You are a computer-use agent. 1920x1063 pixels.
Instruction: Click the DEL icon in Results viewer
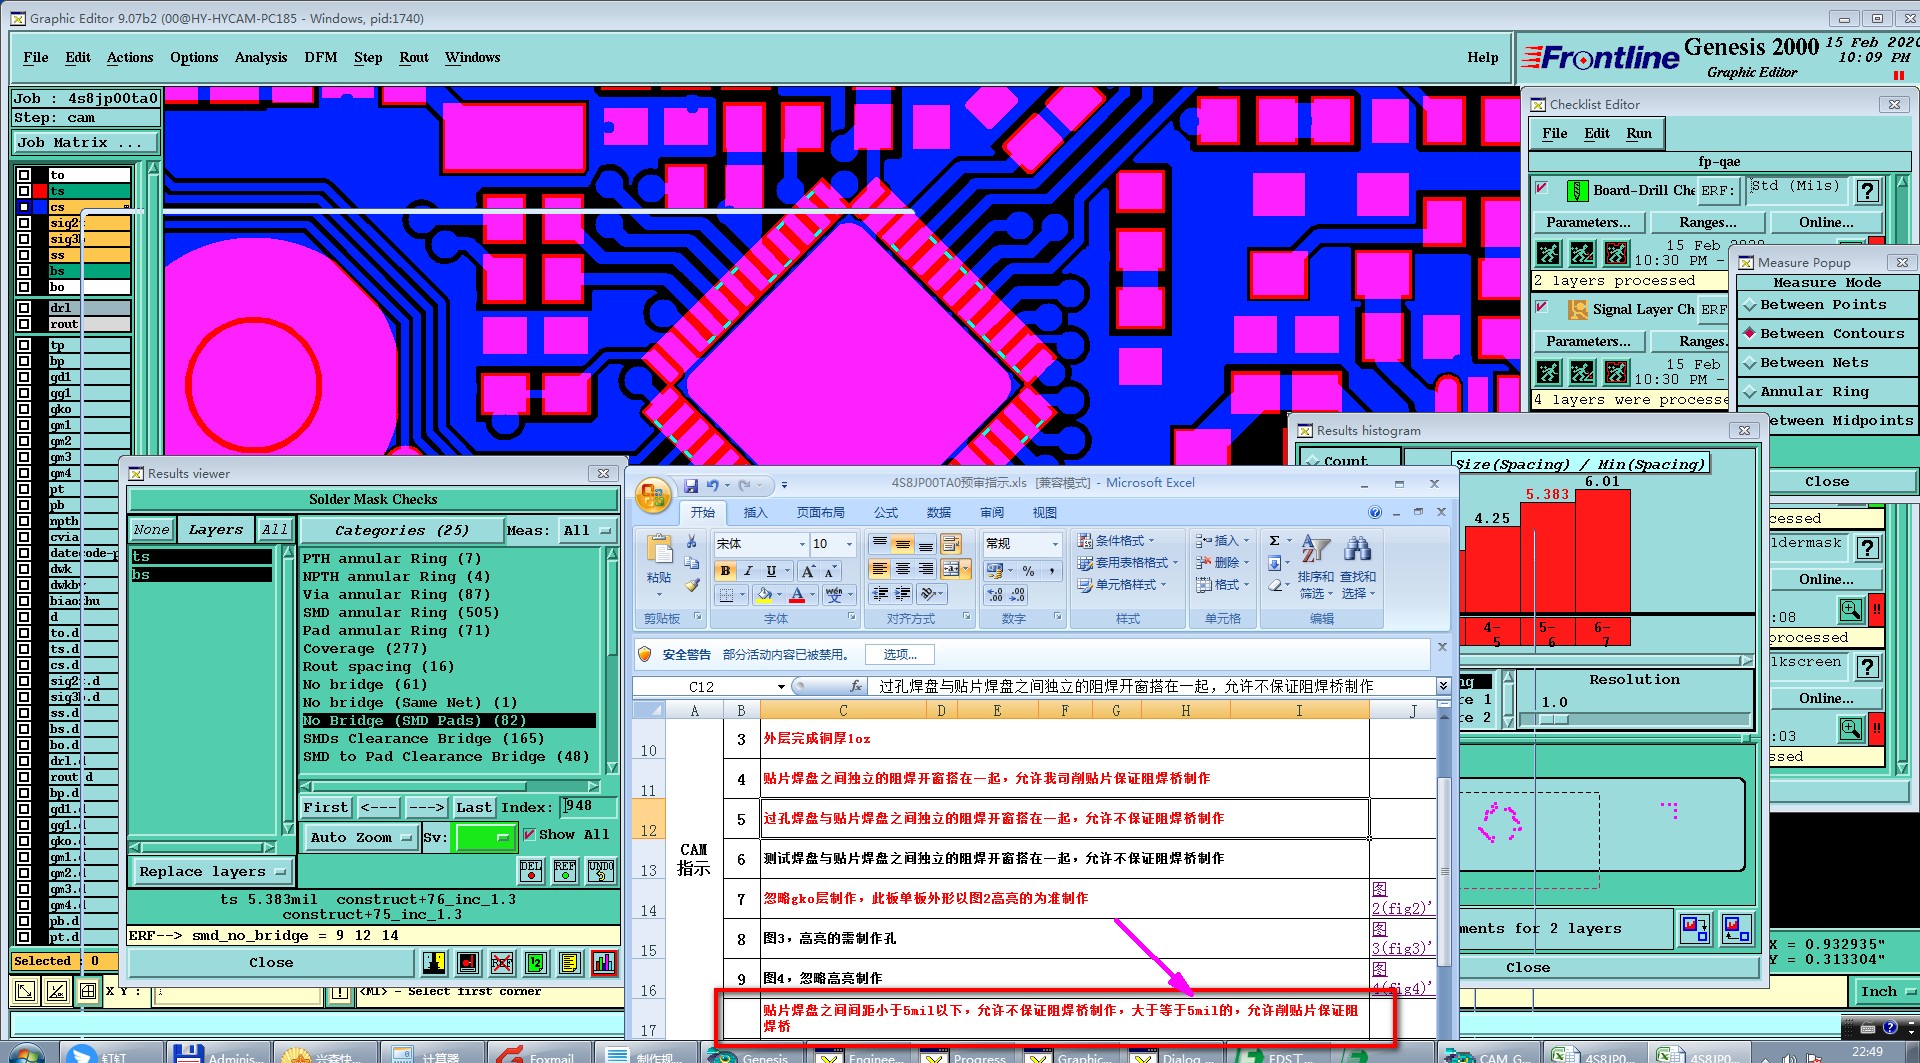tap(531, 870)
